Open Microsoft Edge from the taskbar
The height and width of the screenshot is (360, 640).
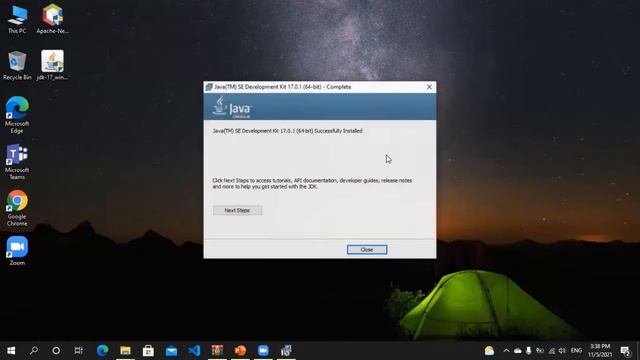[102, 351]
